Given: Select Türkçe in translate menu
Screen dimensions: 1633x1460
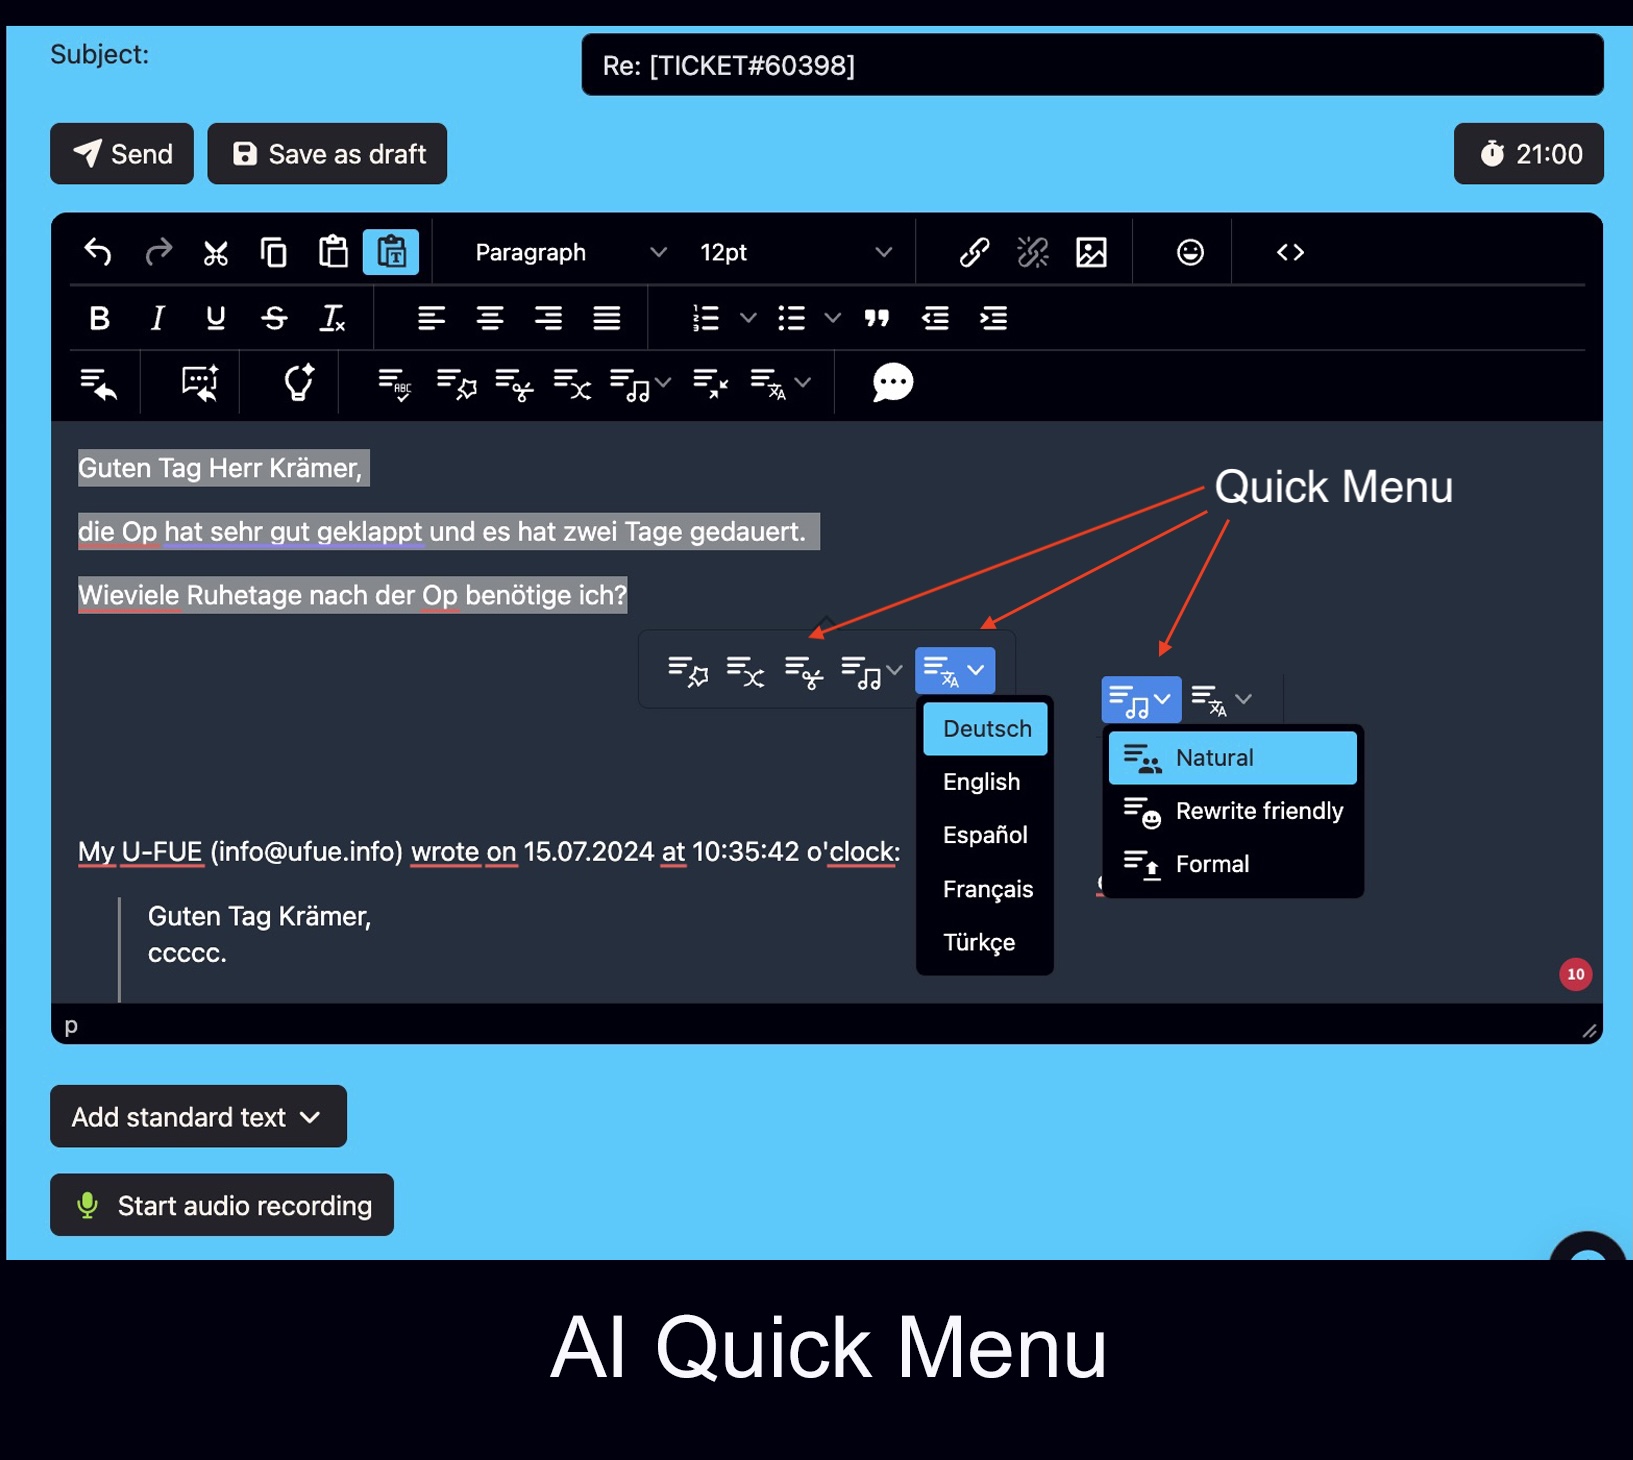Looking at the screenshot, I should (985, 942).
